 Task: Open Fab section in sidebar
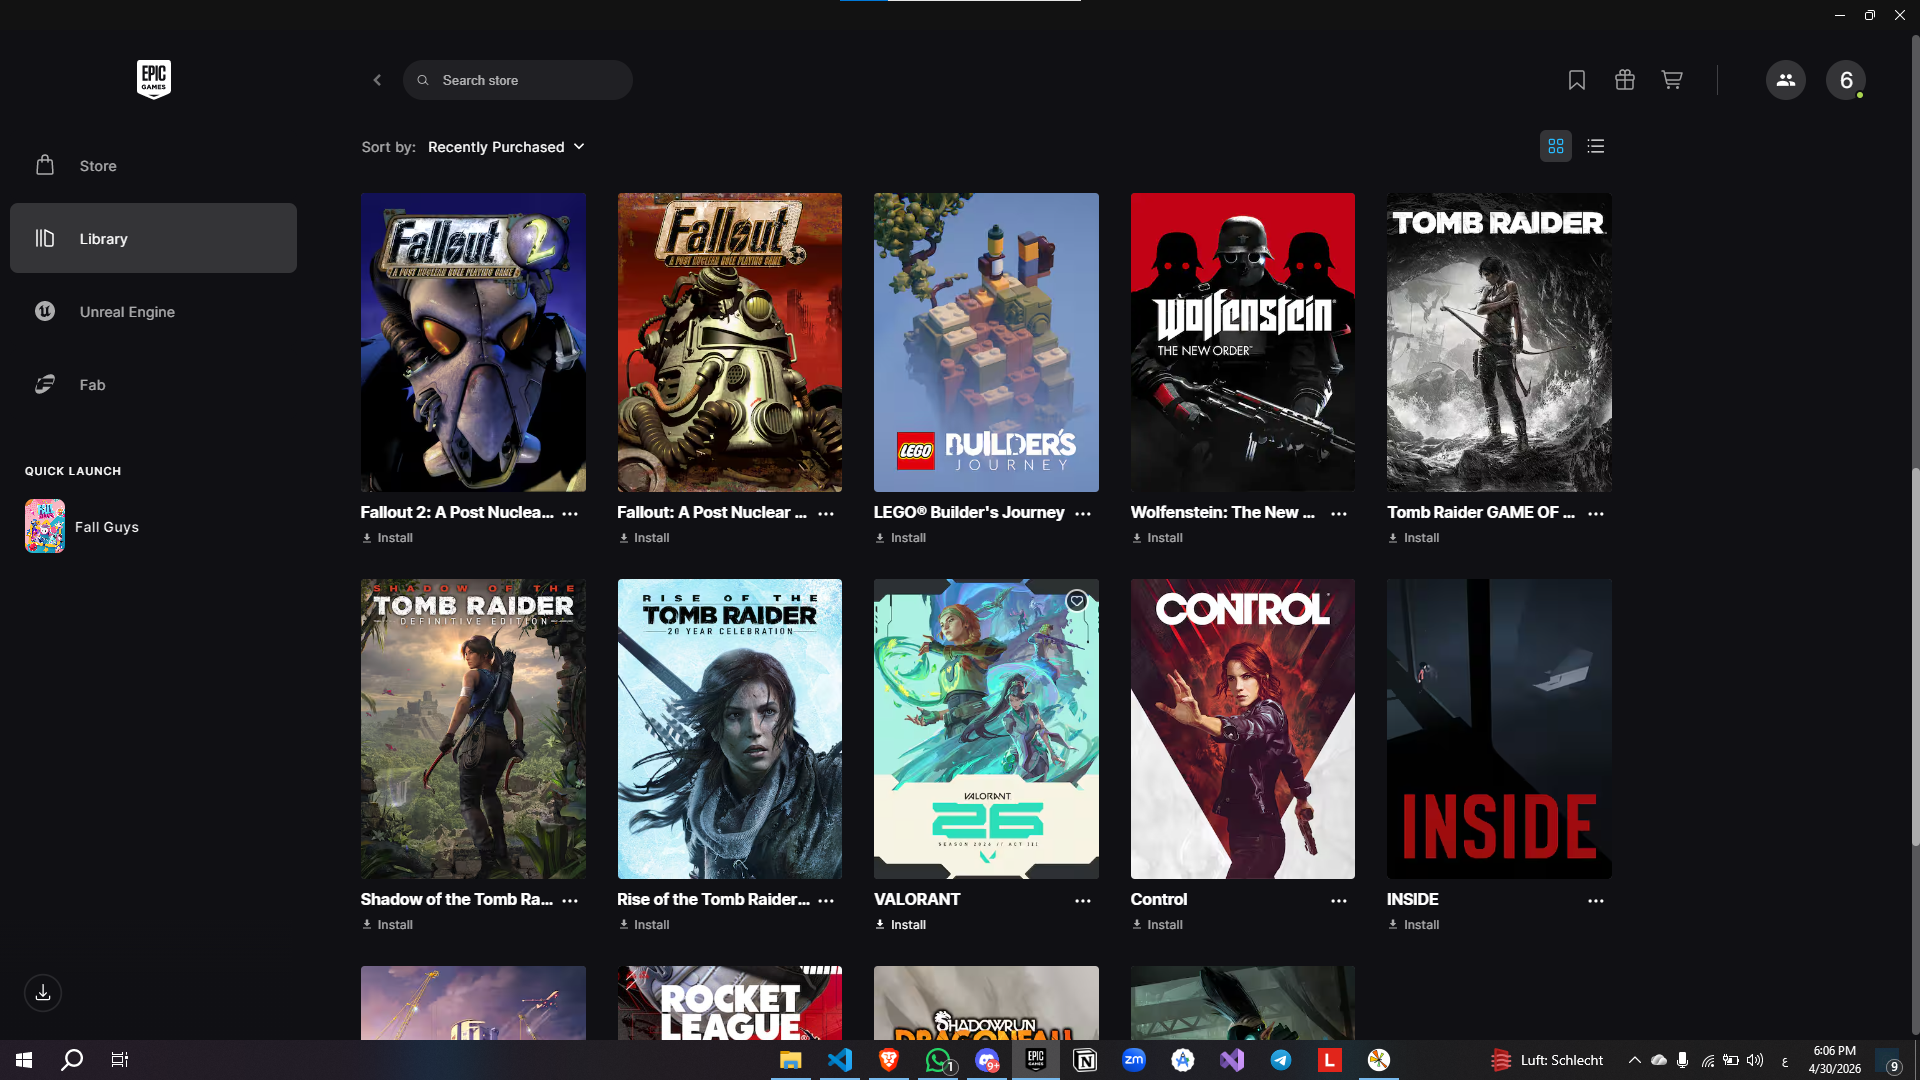click(x=153, y=384)
